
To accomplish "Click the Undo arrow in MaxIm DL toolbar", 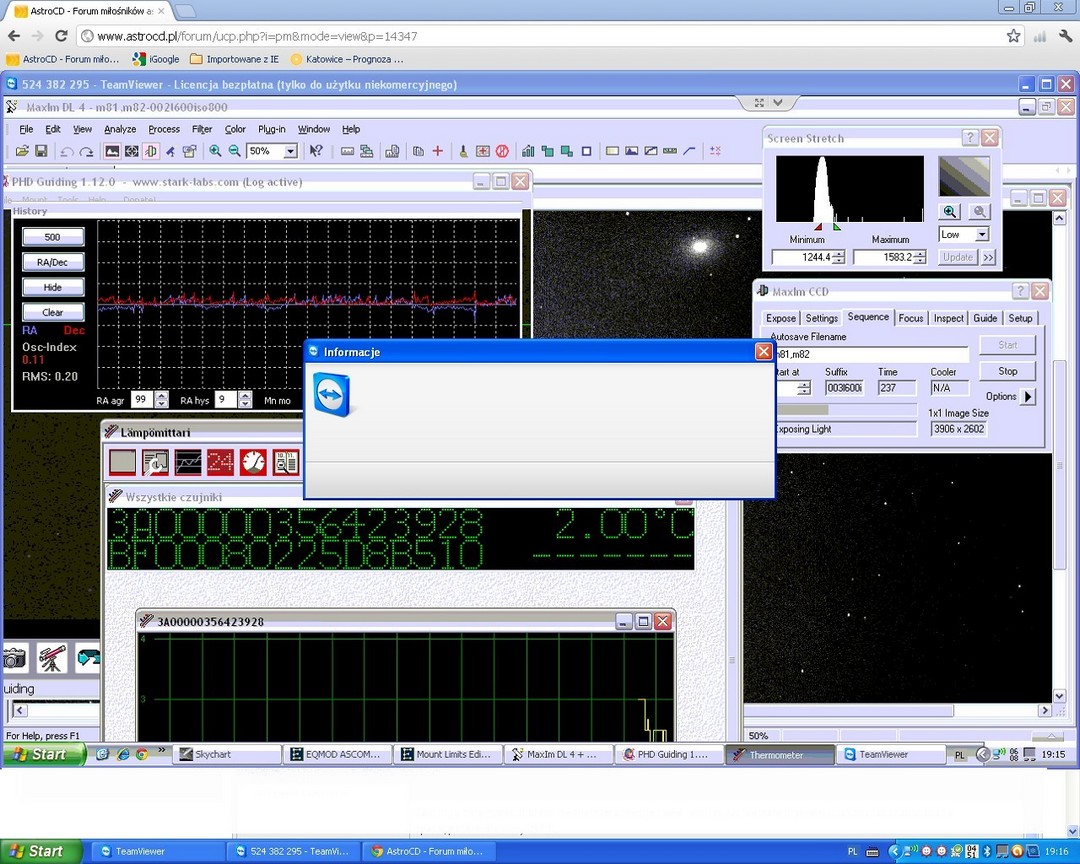I will (x=67, y=152).
